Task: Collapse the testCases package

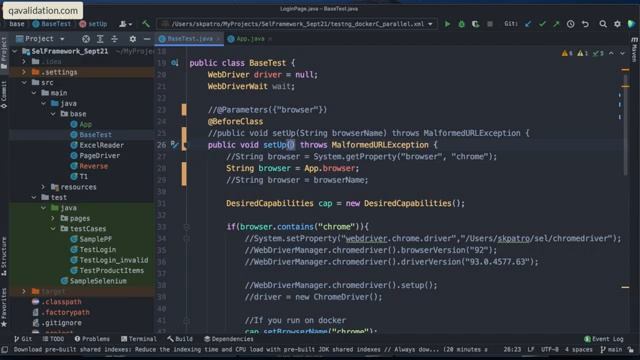Action: 53,229
